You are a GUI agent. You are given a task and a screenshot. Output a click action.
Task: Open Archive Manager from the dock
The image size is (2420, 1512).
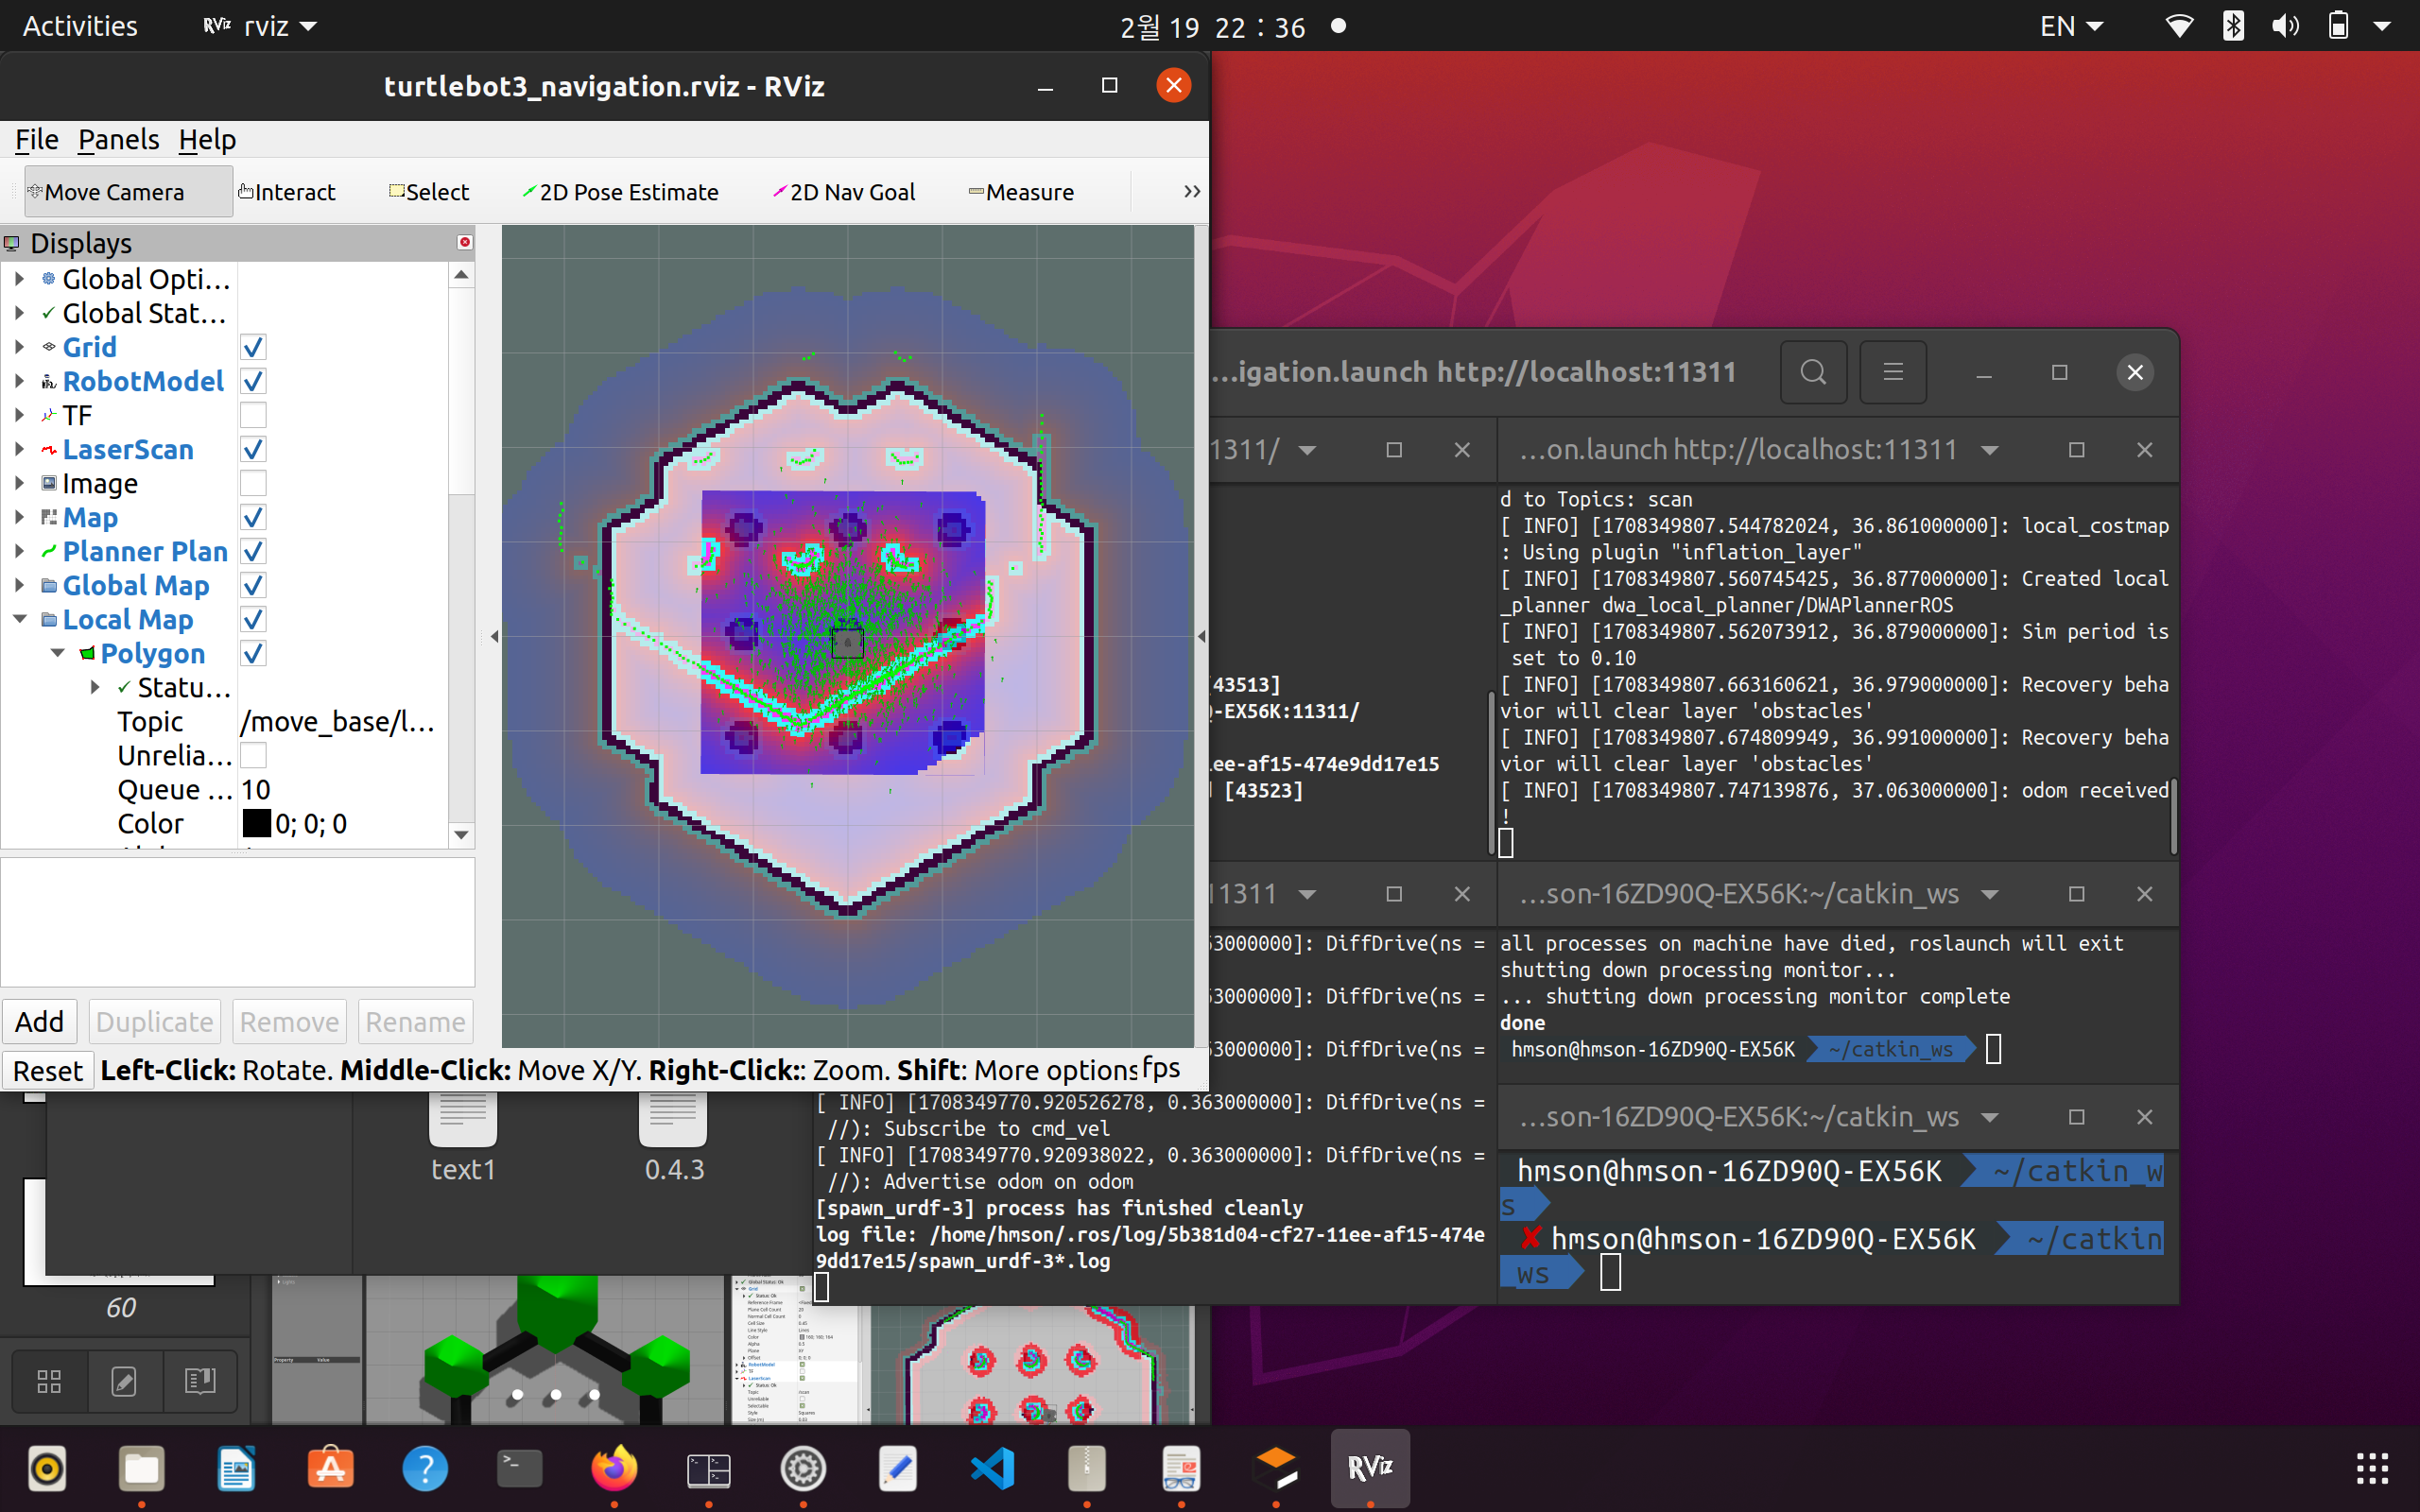(1087, 1468)
